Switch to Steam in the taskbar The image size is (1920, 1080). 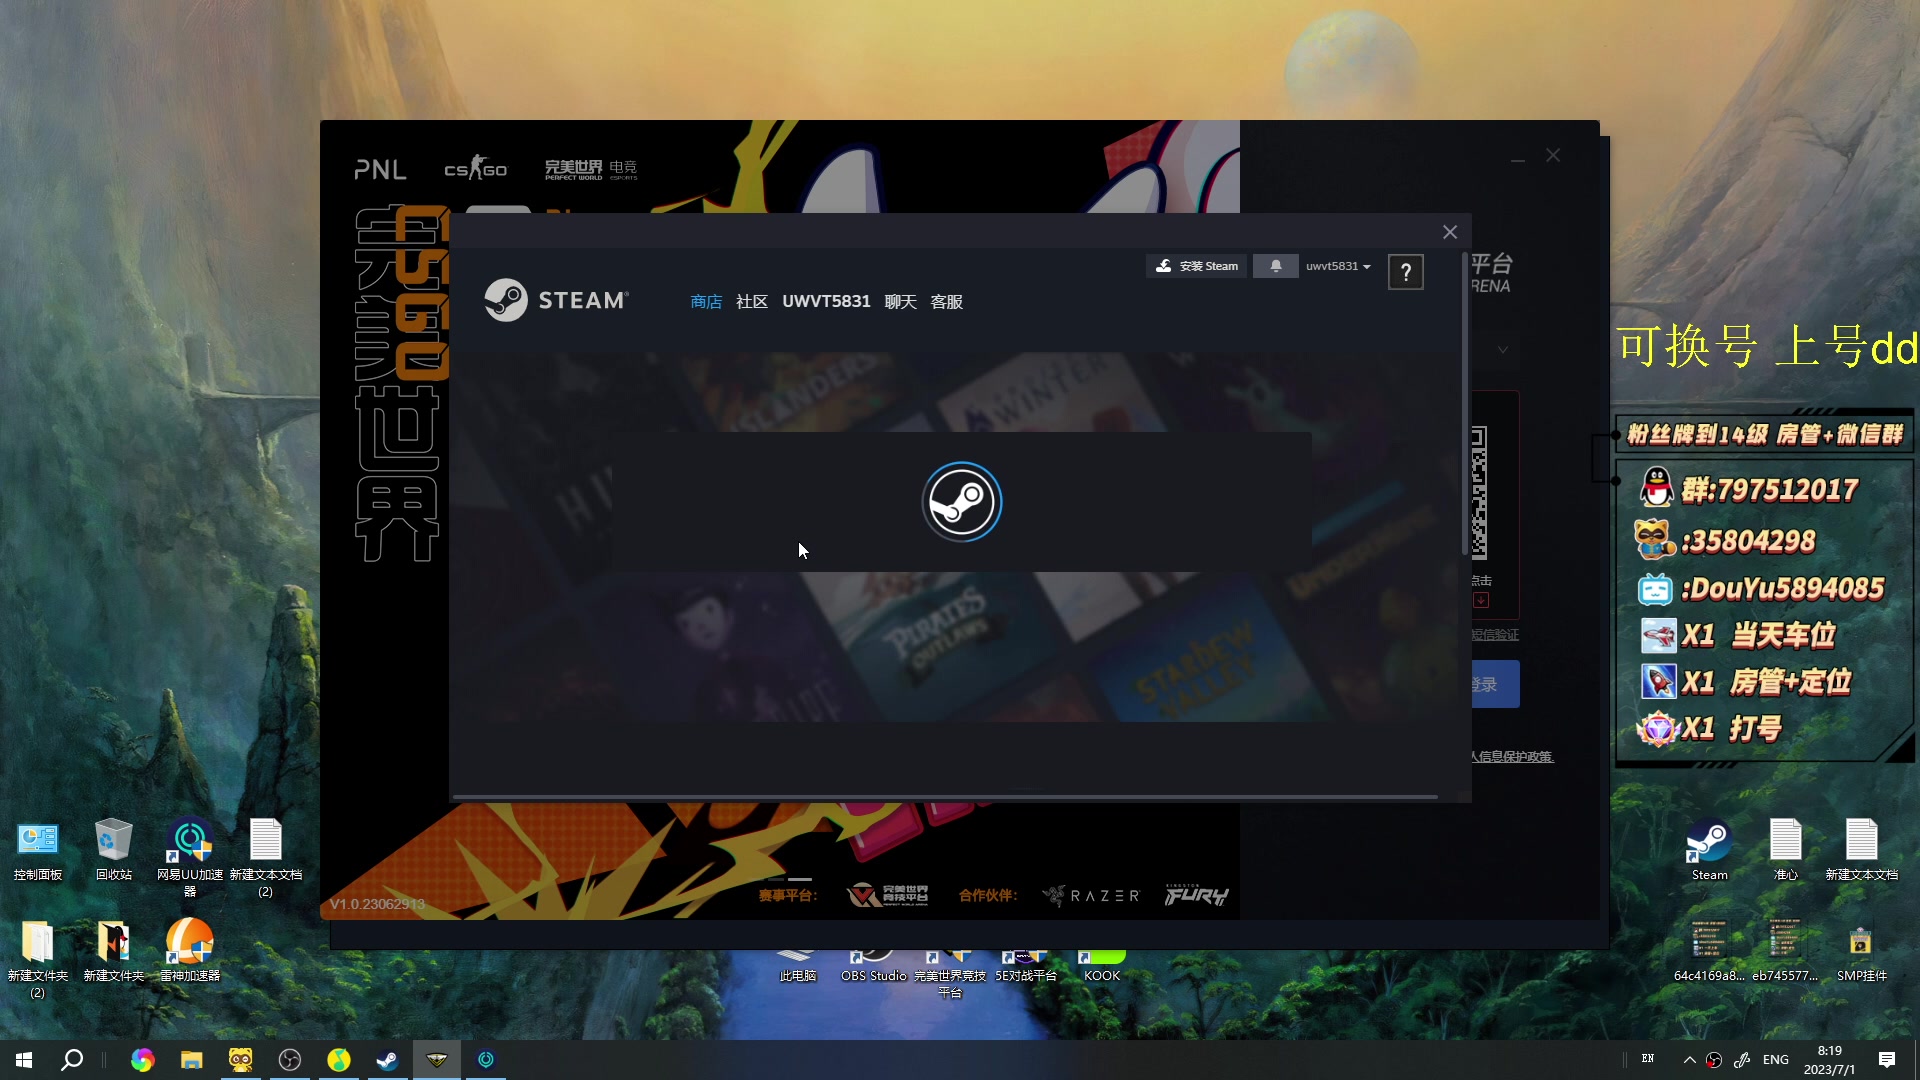[388, 1060]
